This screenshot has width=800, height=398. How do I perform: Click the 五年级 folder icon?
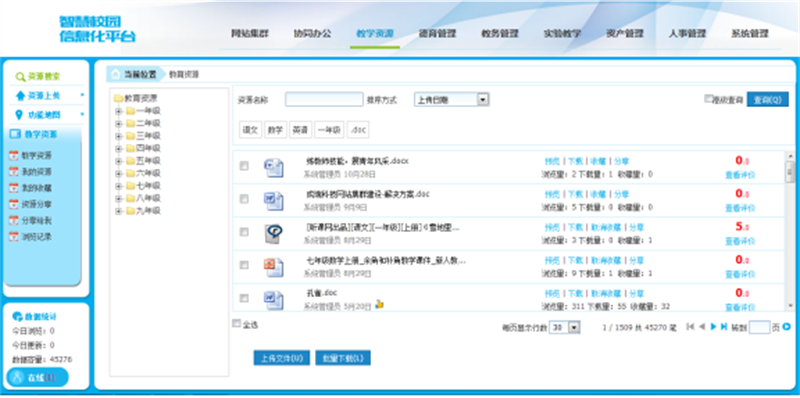click(131, 161)
